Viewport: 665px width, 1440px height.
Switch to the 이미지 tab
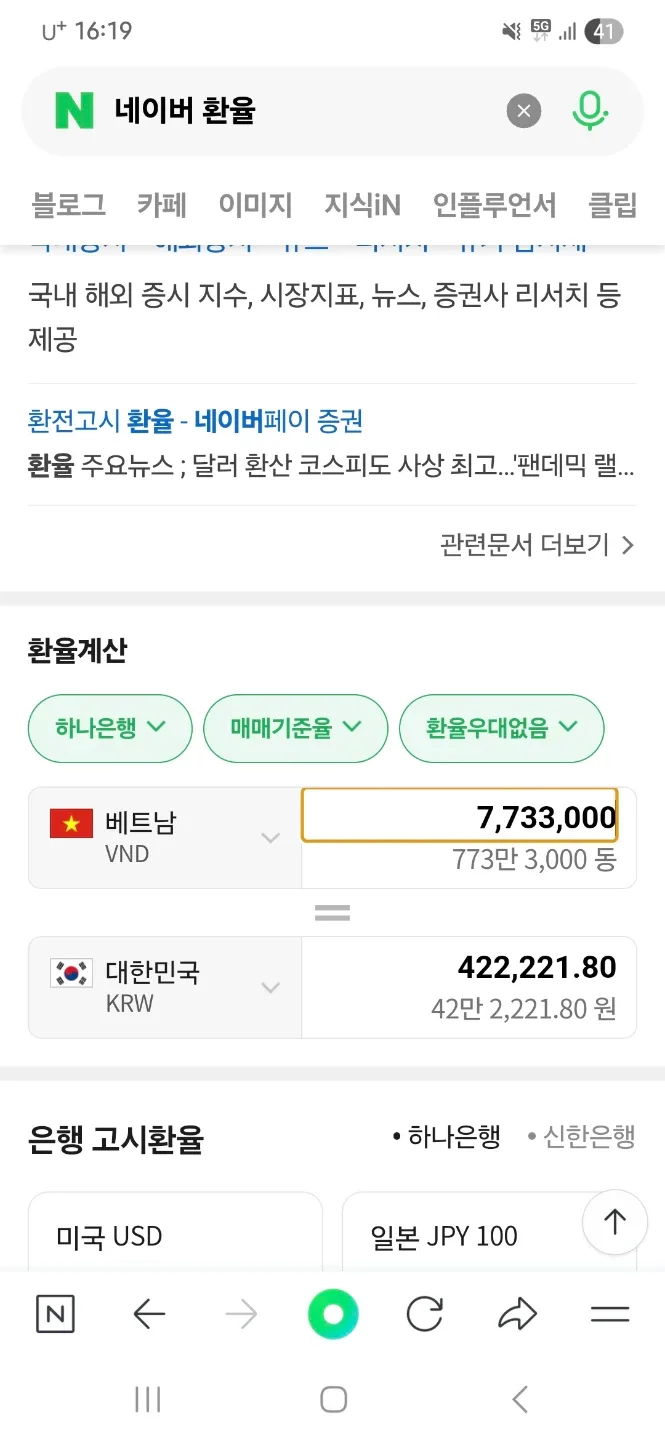tap(255, 205)
